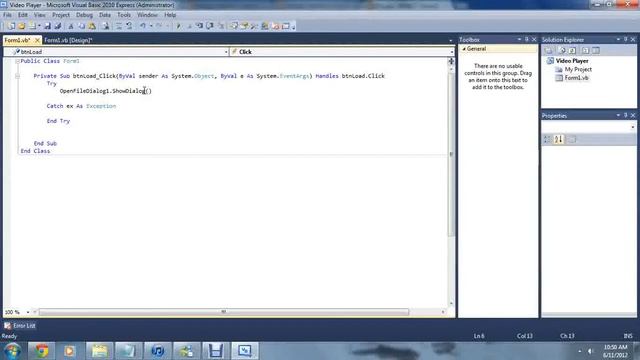Click the vertical scrollbar of code editor

[451, 154]
